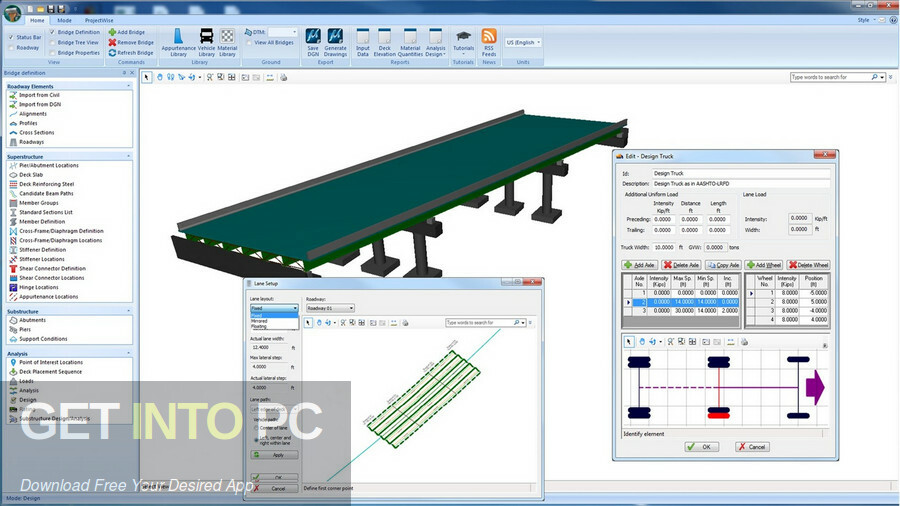Click the print icon in main view toolbar

pos(284,77)
